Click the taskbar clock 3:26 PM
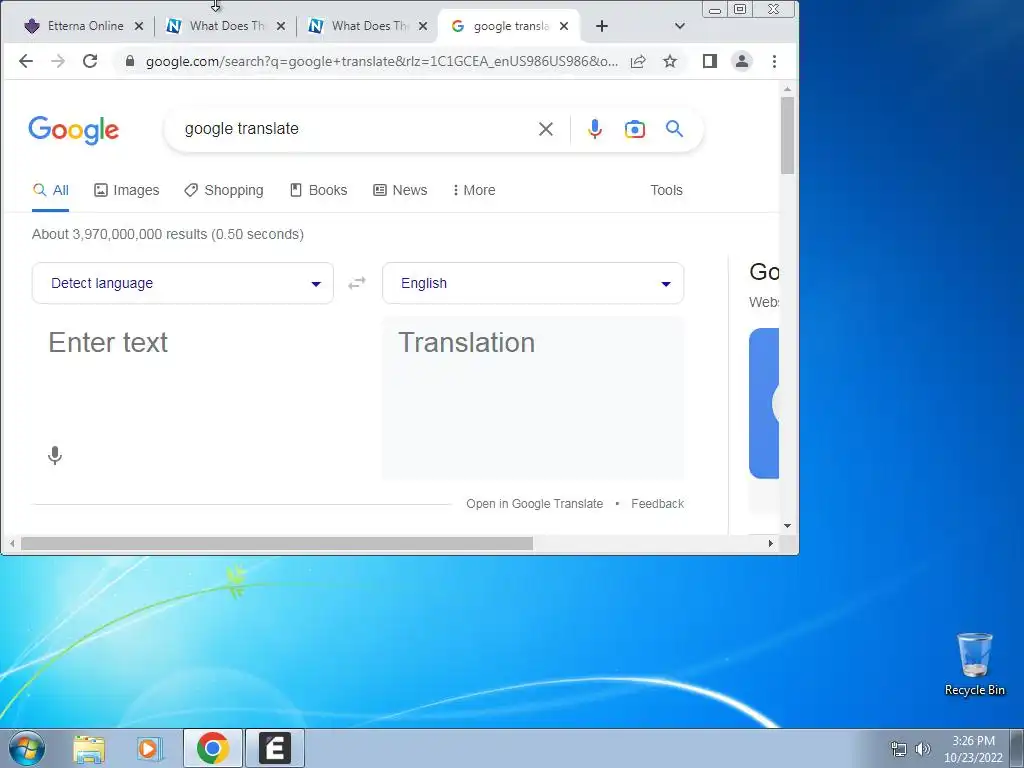The width and height of the screenshot is (1024, 768). pyautogui.click(x=973, y=749)
